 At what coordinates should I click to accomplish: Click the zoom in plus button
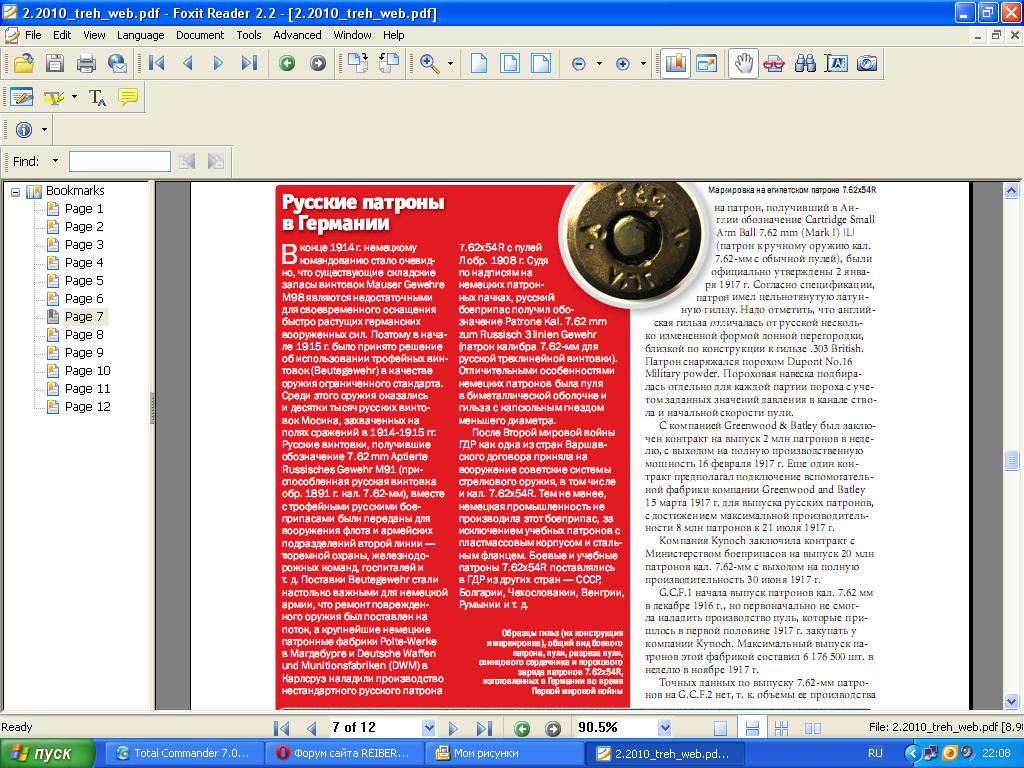pos(622,63)
